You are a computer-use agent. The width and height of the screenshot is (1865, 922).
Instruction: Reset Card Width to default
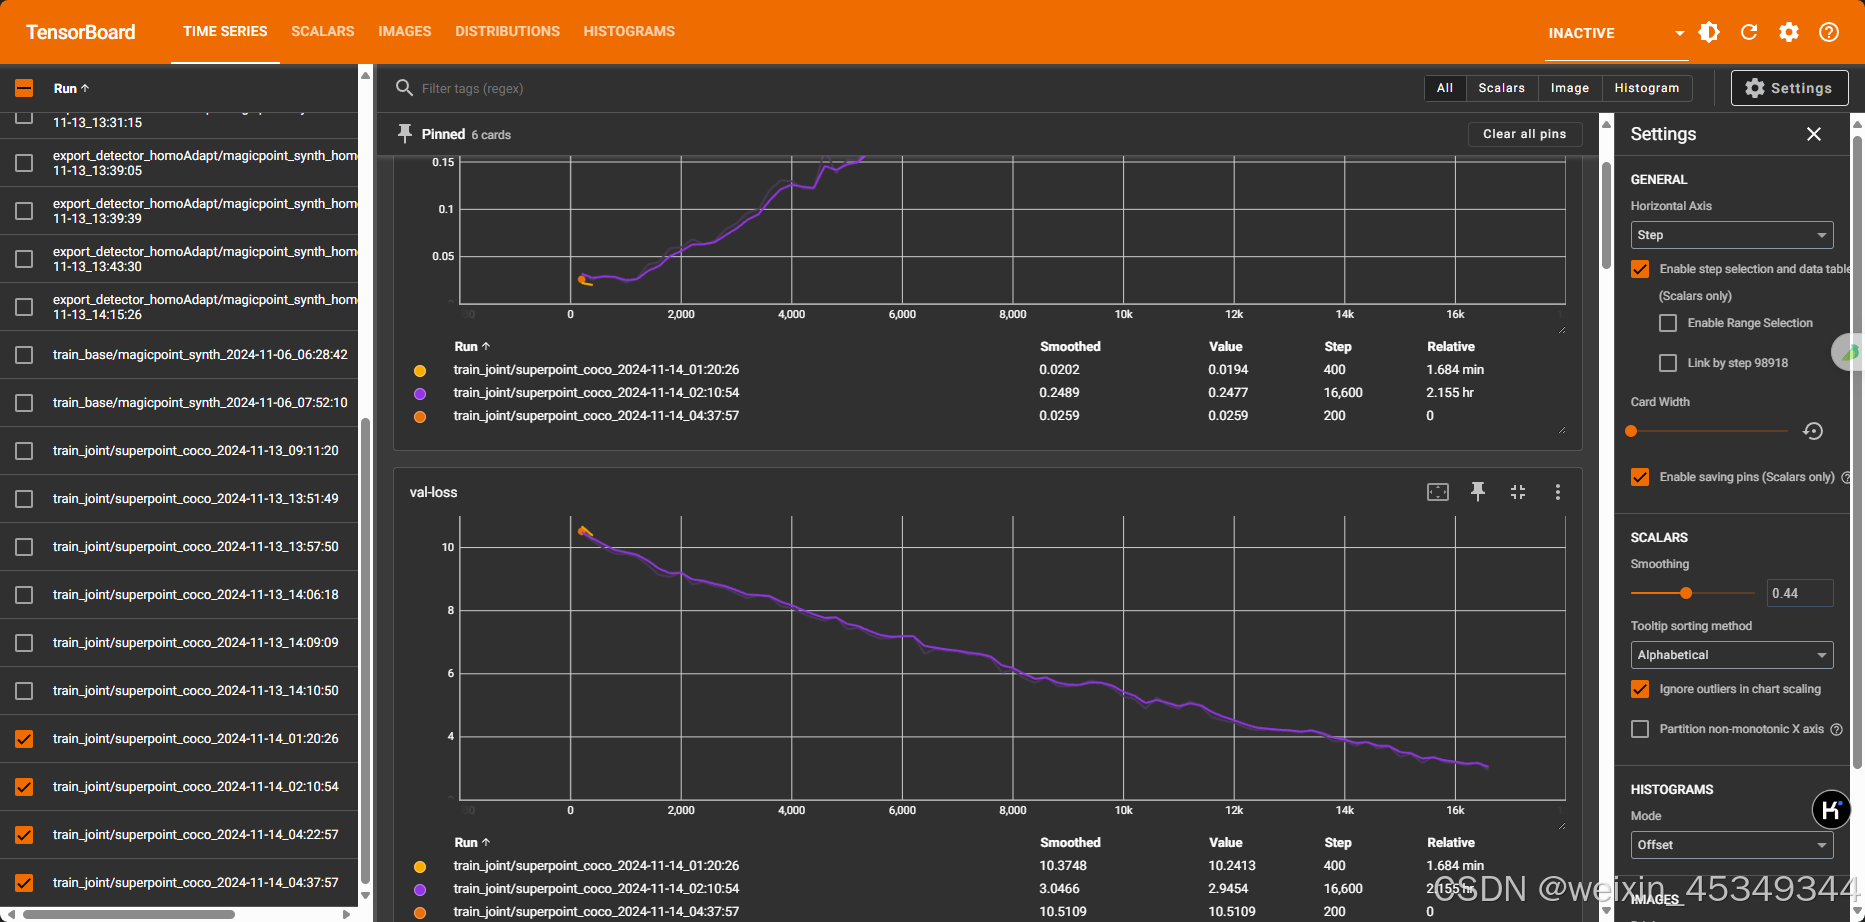[x=1813, y=431]
